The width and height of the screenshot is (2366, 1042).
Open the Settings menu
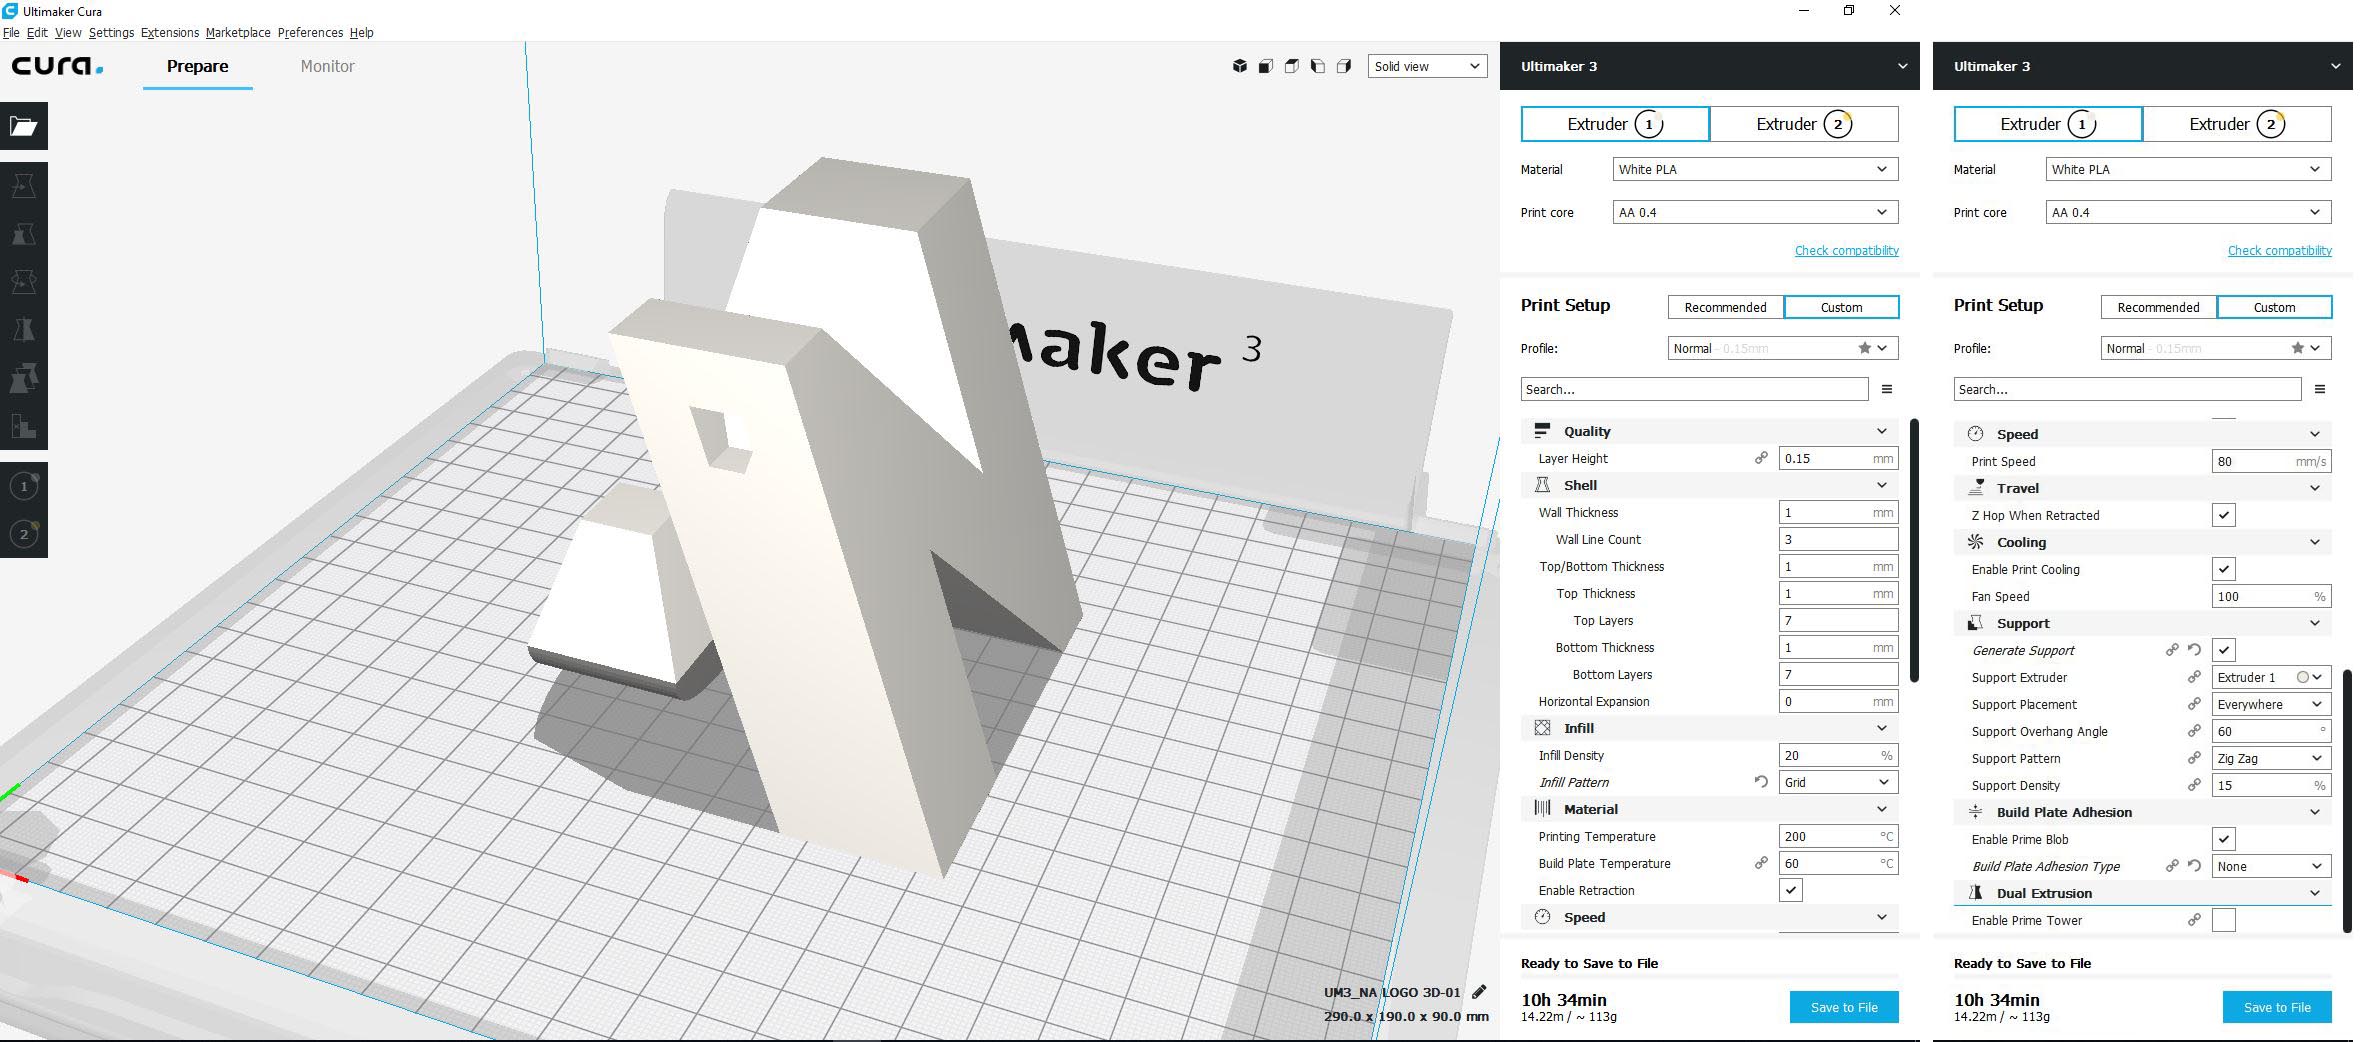111,32
